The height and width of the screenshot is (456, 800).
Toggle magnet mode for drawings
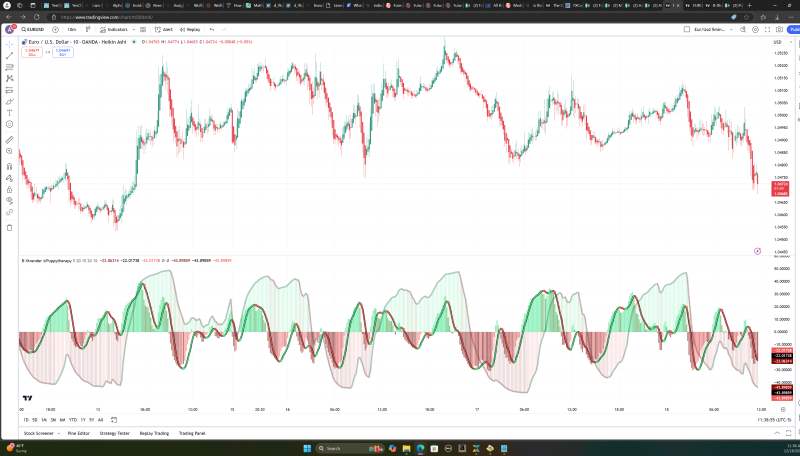(9, 166)
